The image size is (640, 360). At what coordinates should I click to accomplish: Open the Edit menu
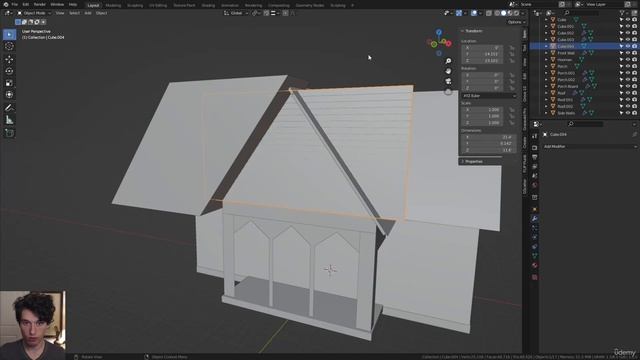coord(26,4)
